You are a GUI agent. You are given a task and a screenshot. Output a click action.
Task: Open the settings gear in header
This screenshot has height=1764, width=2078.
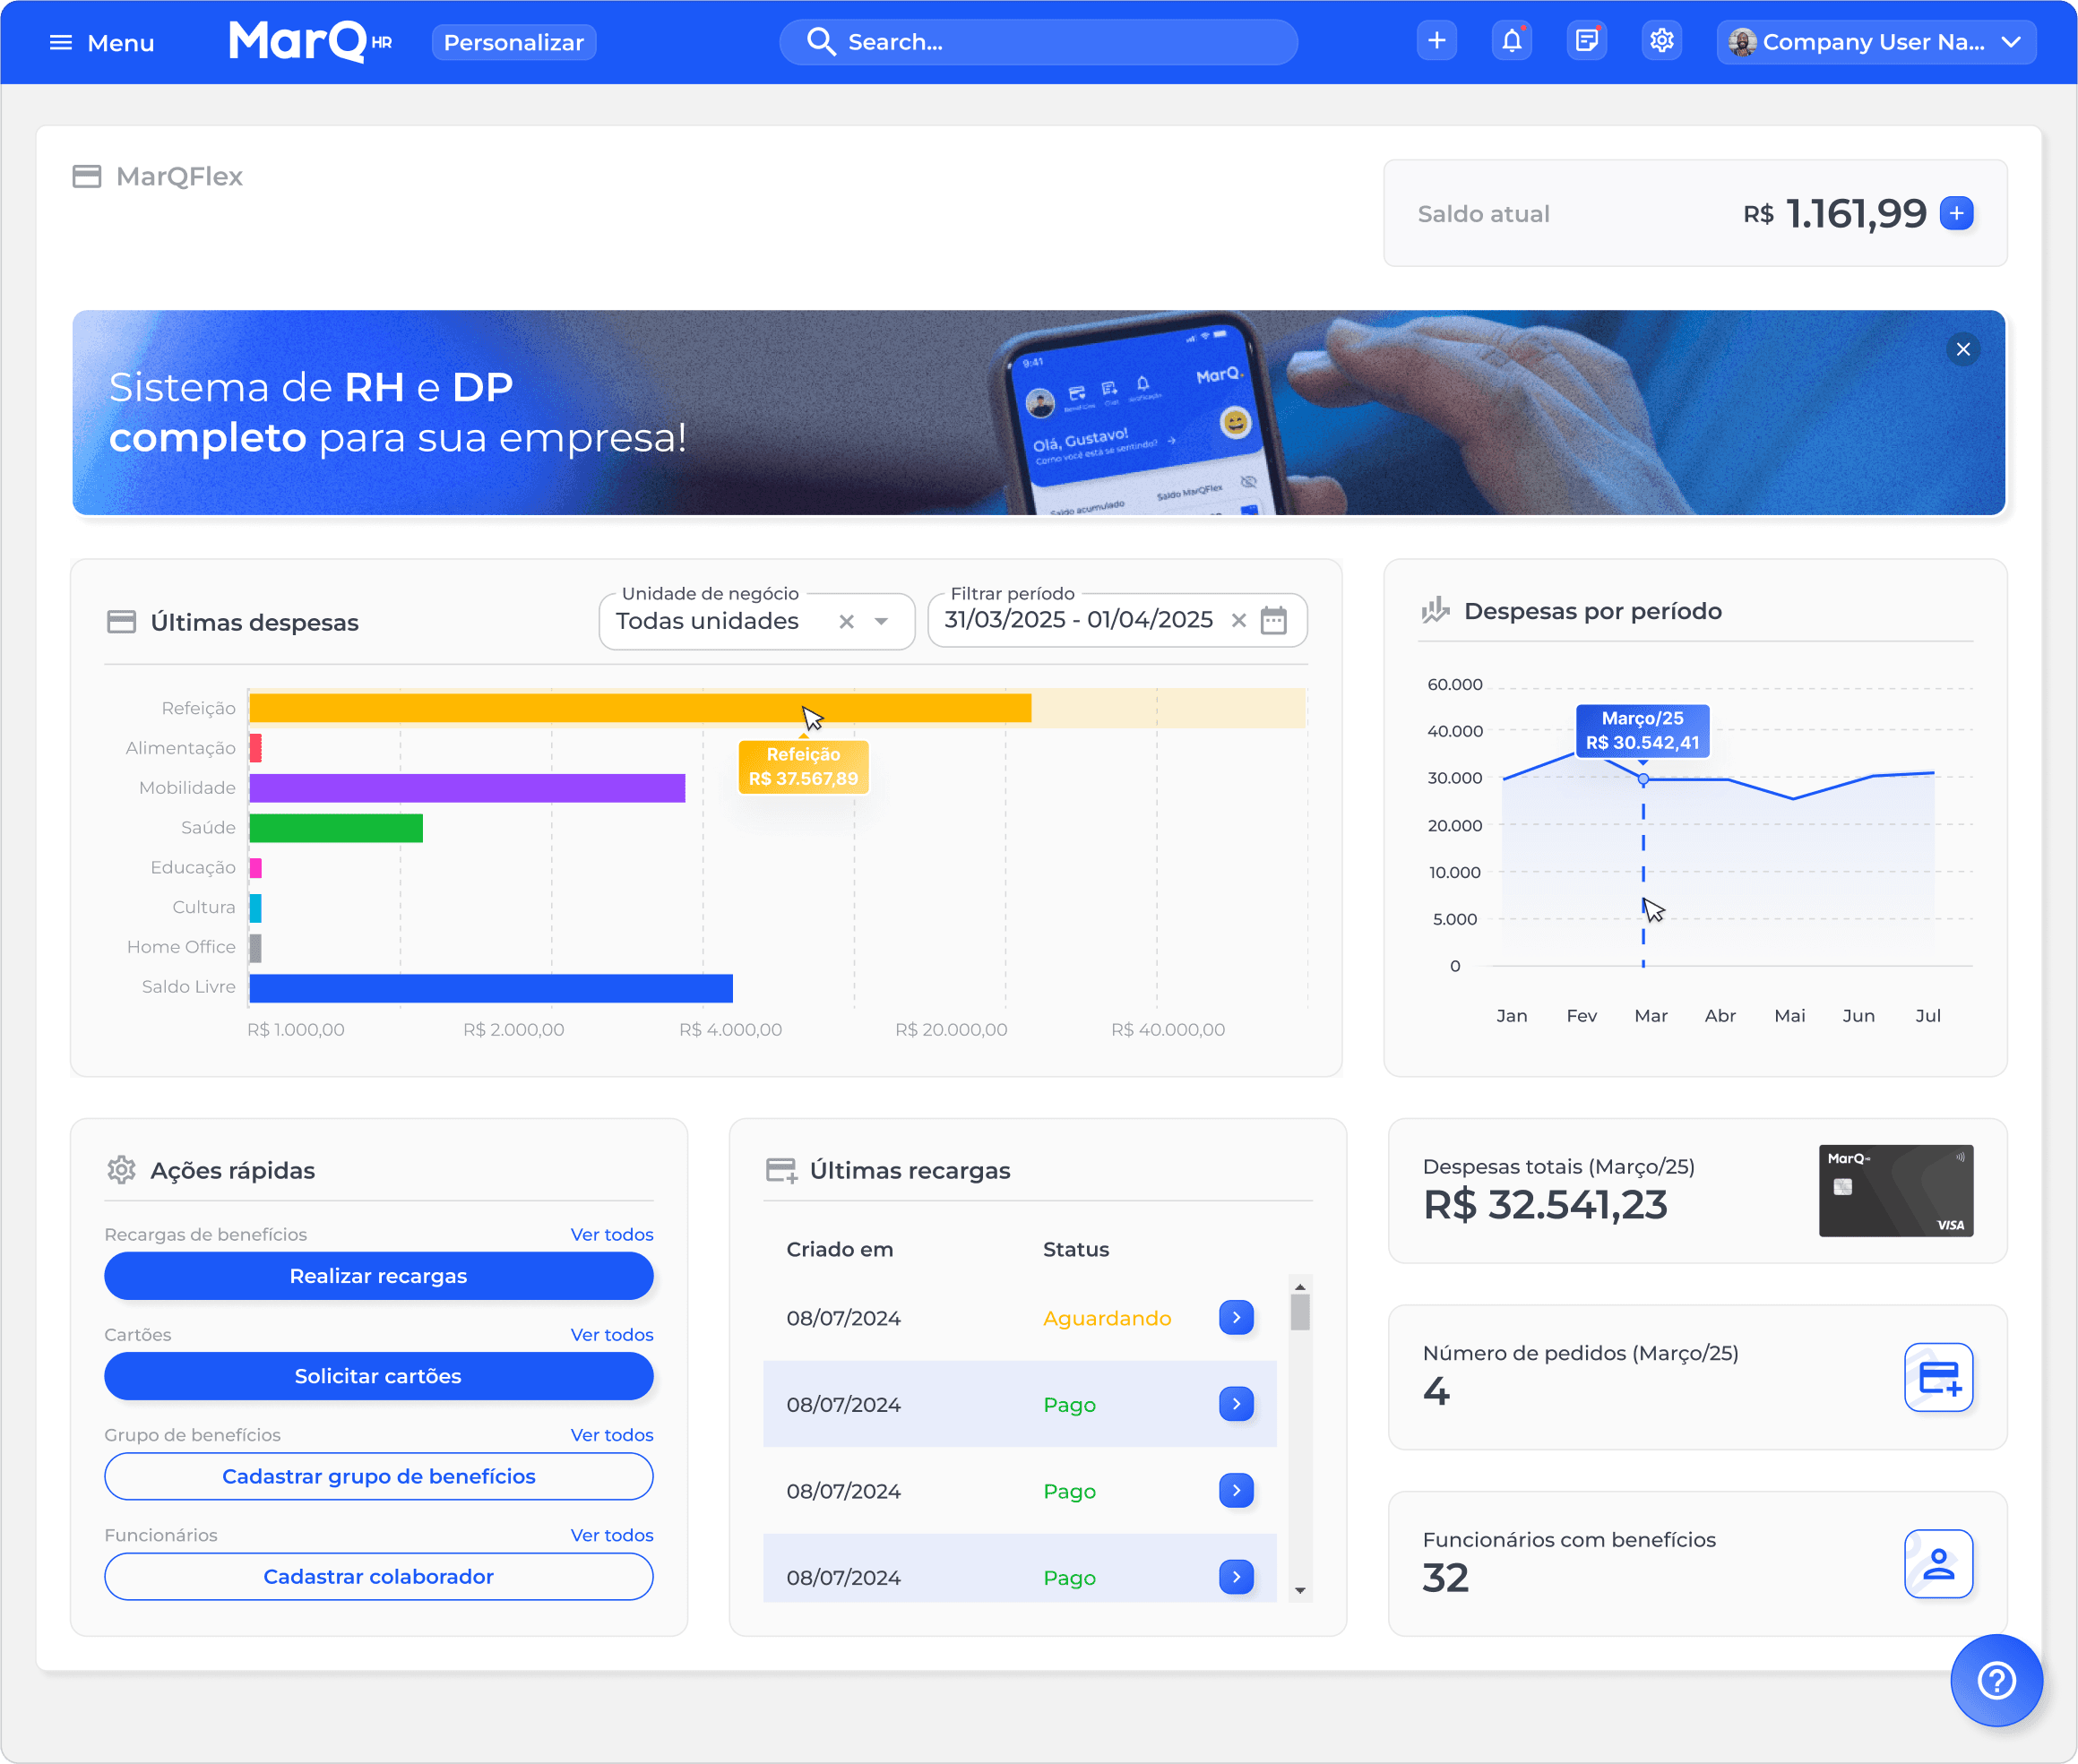click(x=1661, y=42)
